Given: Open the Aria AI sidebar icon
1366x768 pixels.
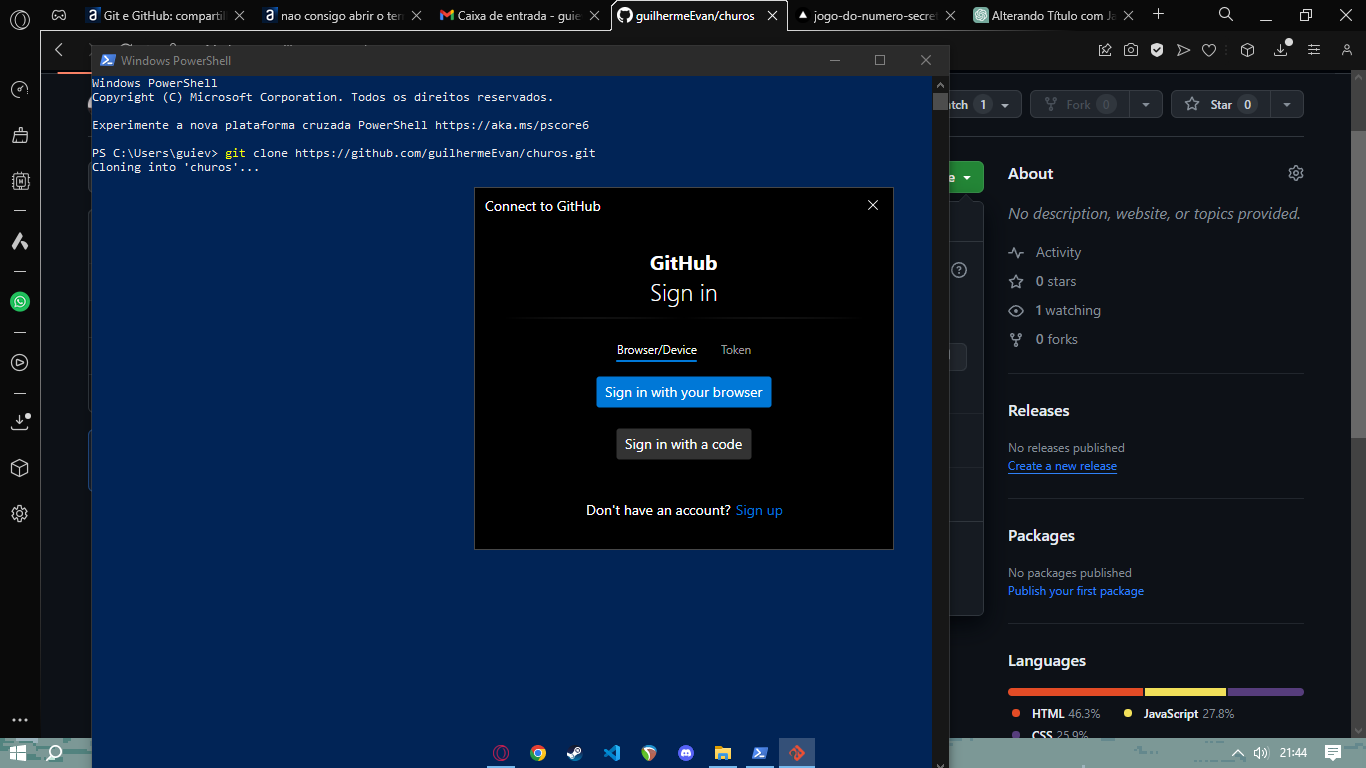Looking at the screenshot, I should [x=19, y=241].
